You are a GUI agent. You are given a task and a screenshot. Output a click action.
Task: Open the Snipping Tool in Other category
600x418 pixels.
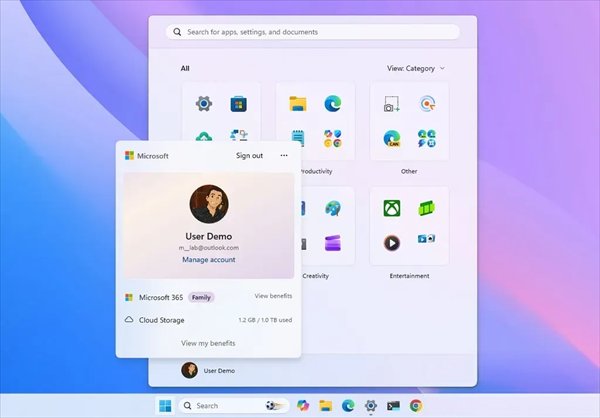(x=391, y=104)
